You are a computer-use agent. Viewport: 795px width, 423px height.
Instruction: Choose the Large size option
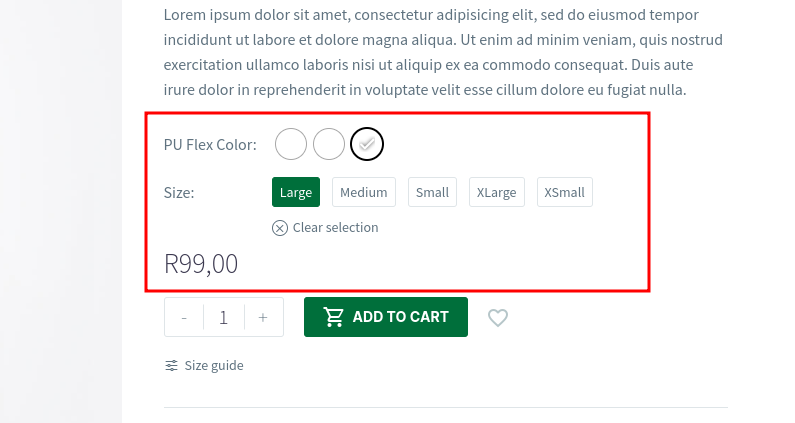click(x=296, y=192)
